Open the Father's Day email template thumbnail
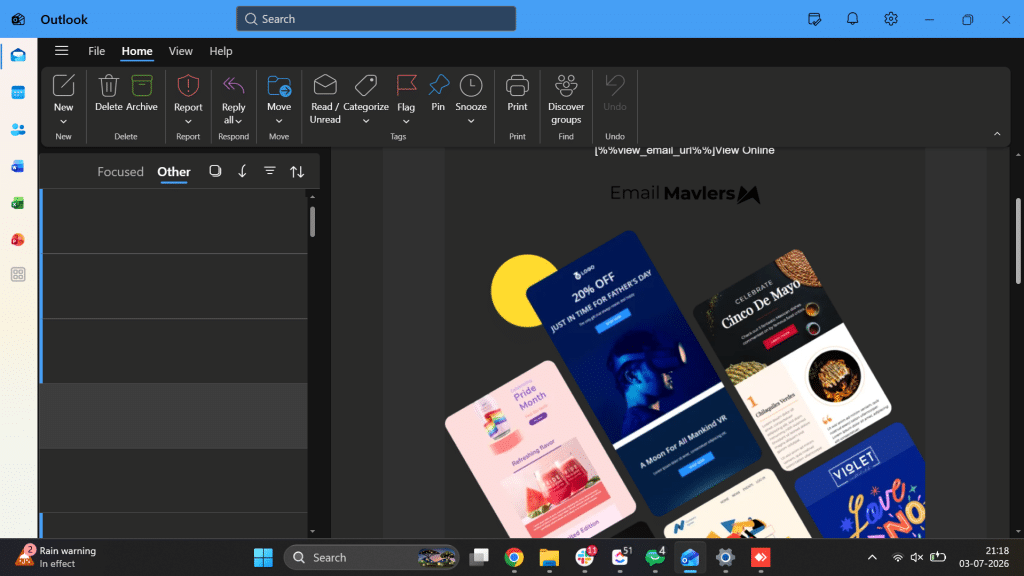 [x=643, y=372]
